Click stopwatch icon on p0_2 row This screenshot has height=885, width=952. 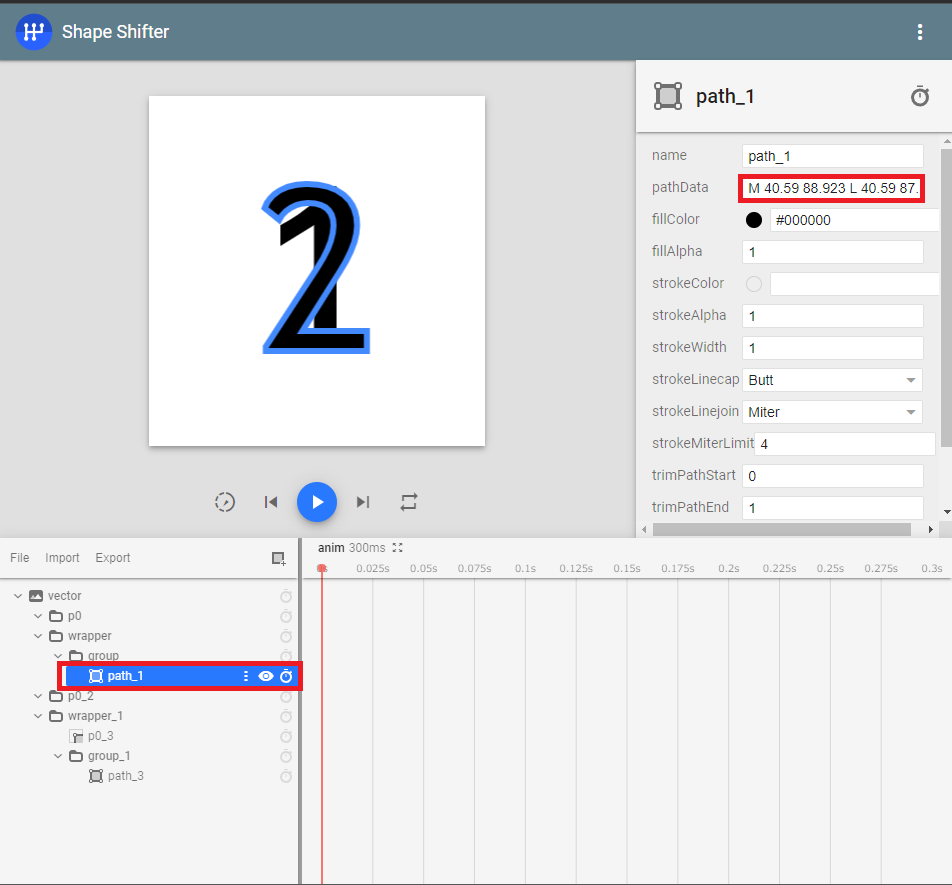tap(286, 697)
